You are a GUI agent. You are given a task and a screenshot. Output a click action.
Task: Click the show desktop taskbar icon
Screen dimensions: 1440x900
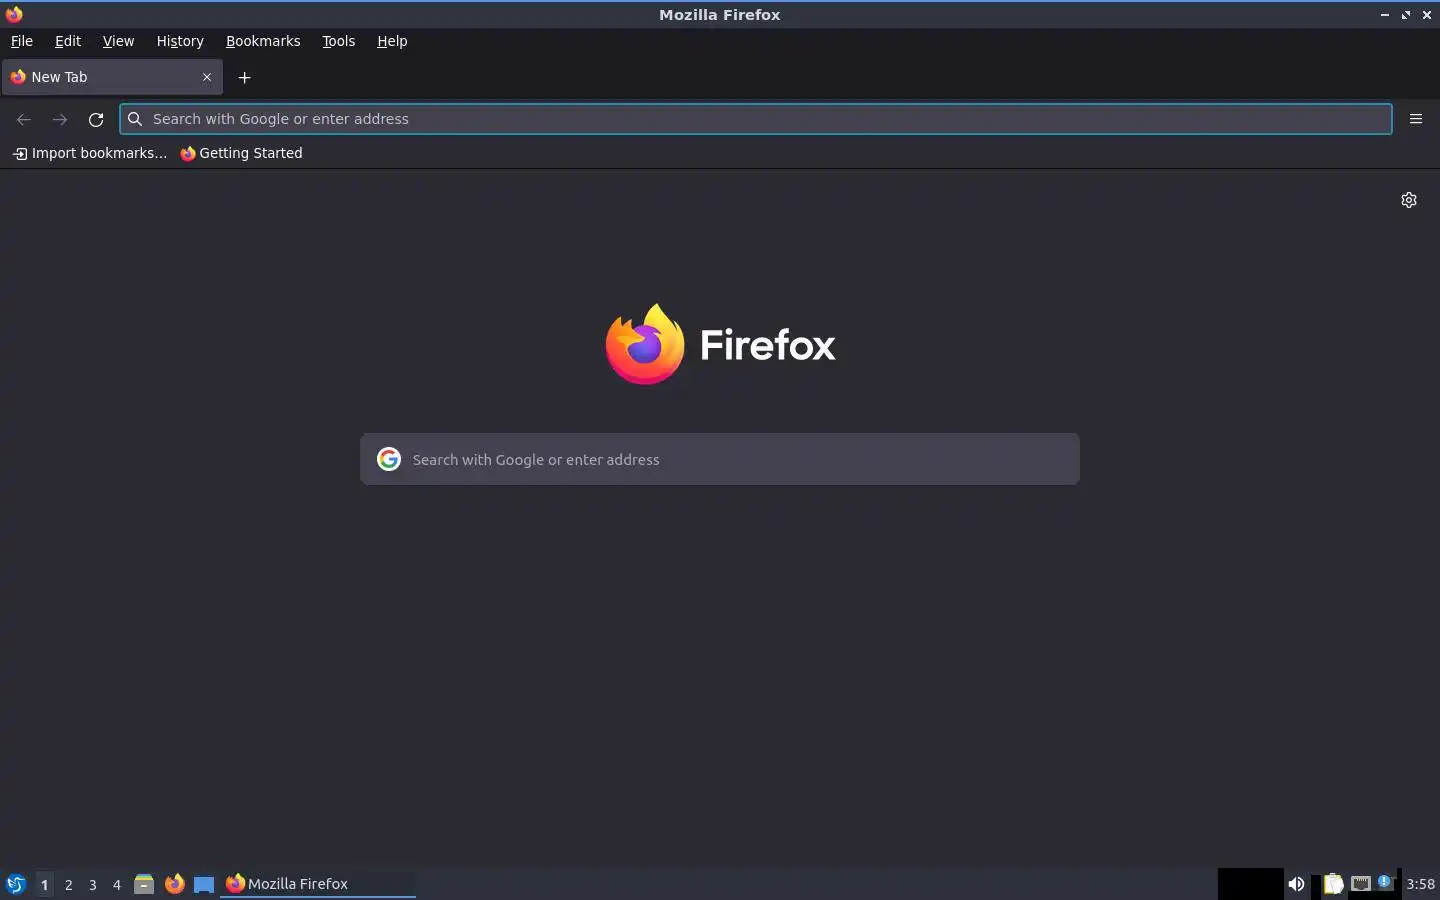coord(204,884)
